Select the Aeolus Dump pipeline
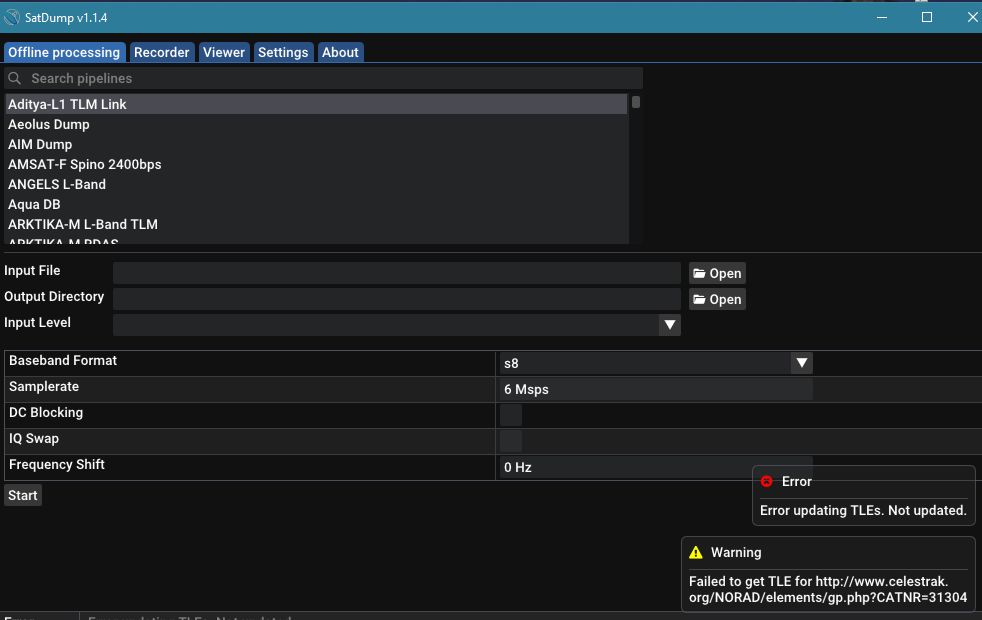The width and height of the screenshot is (982, 620). click(x=316, y=124)
